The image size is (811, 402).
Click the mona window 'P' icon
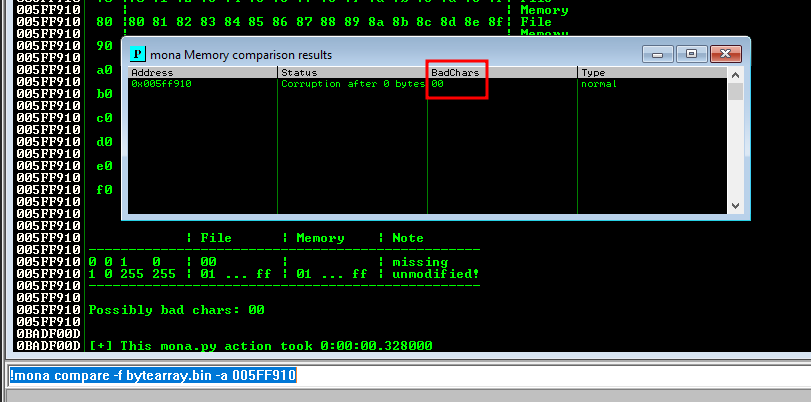pyautogui.click(x=138, y=54)
